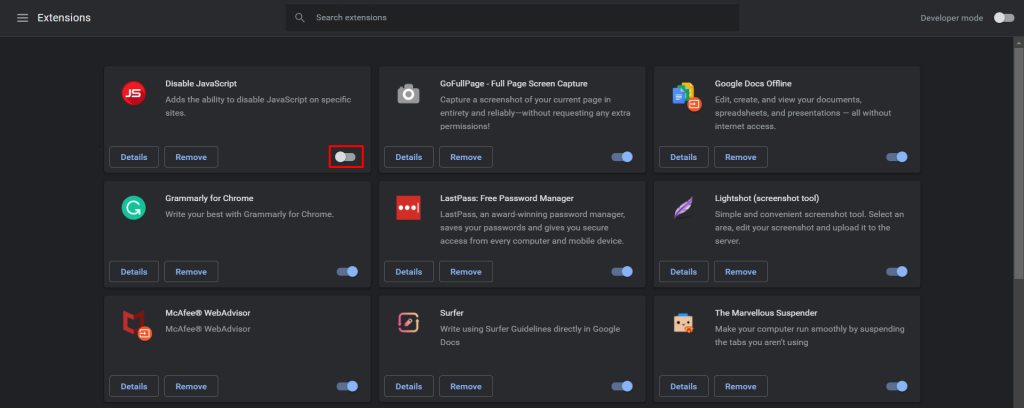Screen dimensions: 1024x408
Task: Click the GoFullPage camera icon
Action: point(408,94)
